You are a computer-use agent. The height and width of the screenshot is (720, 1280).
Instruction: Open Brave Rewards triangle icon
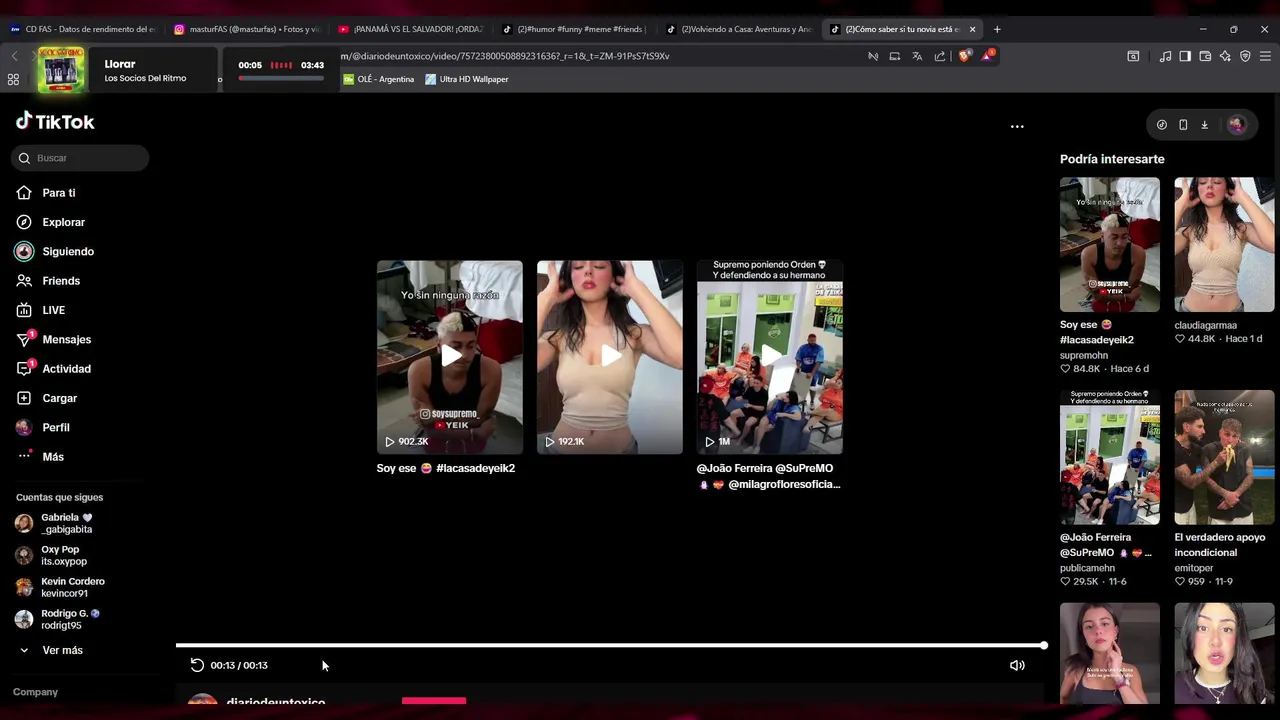(x=987, y=56)
